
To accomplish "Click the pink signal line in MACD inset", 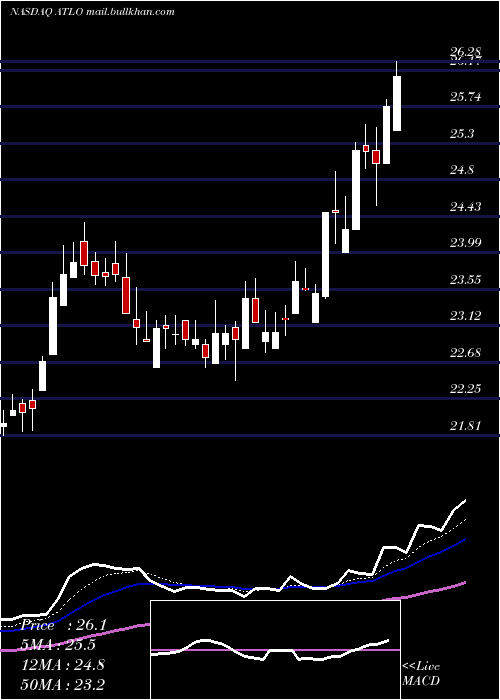I will (x=275, y=650).
